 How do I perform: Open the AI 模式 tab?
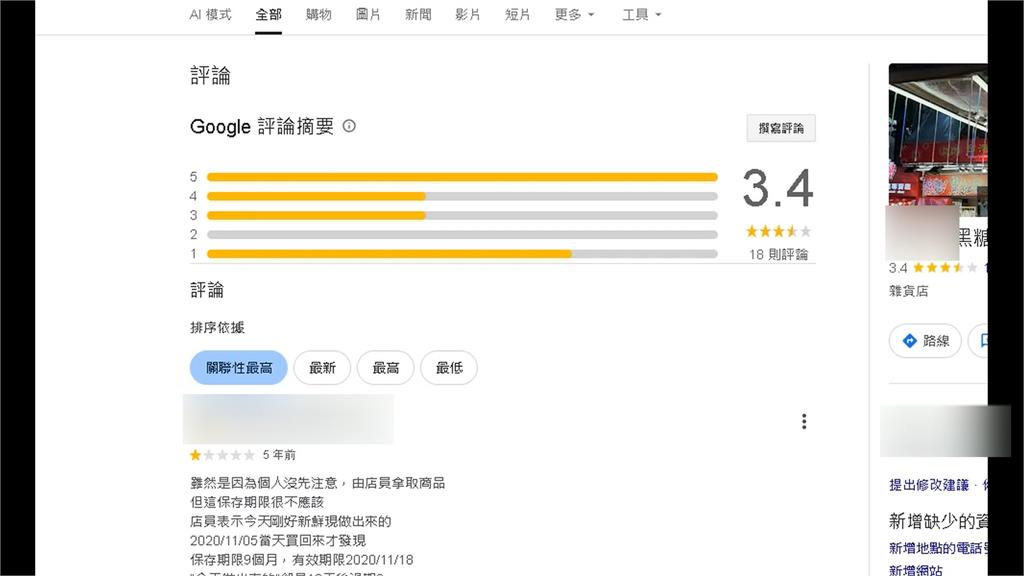coord(210,15)
